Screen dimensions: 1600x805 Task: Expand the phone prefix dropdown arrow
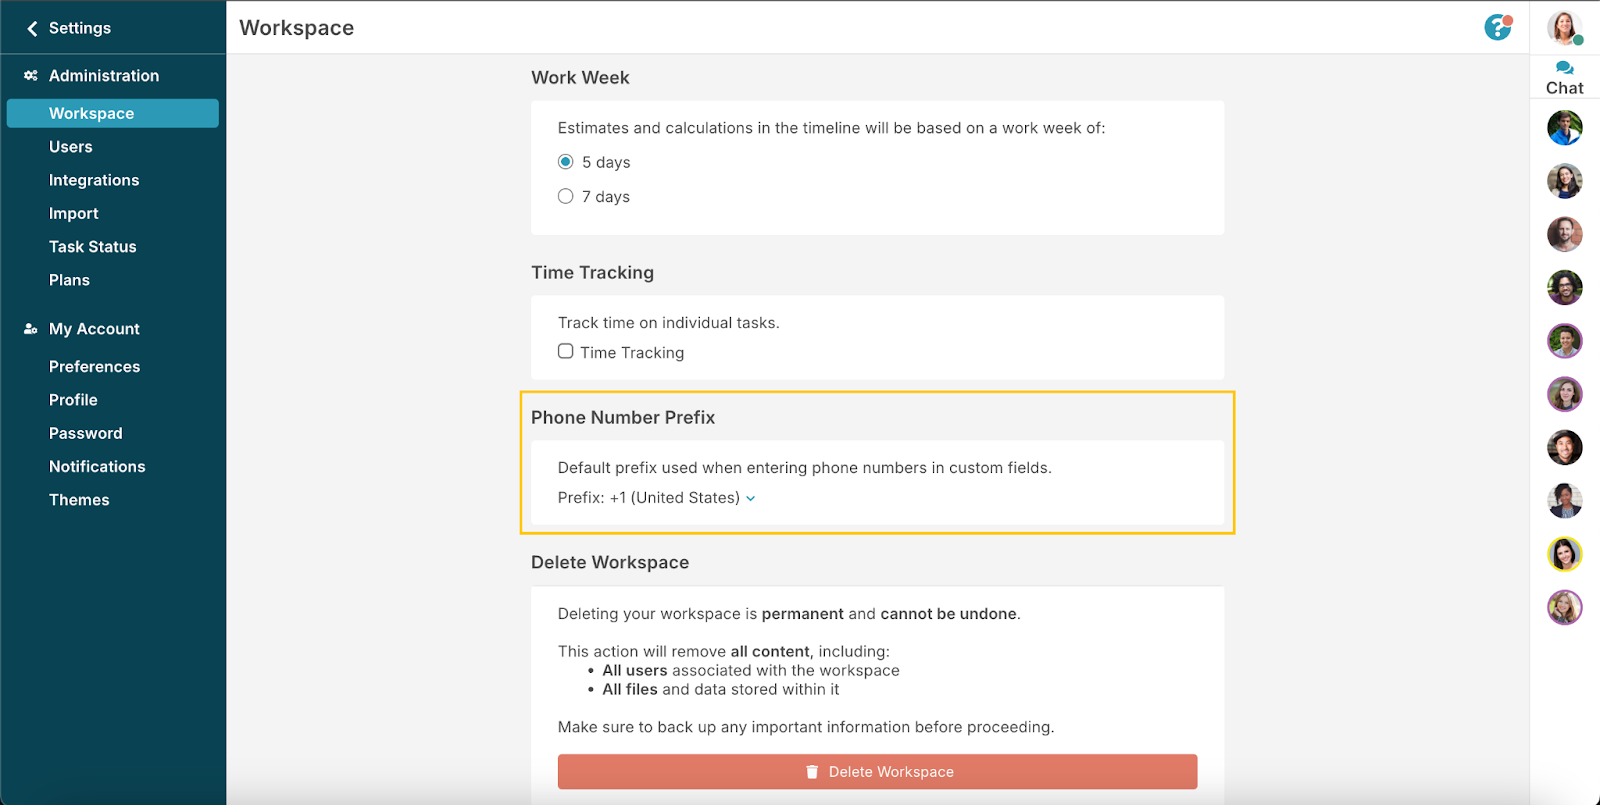[751, 498]
